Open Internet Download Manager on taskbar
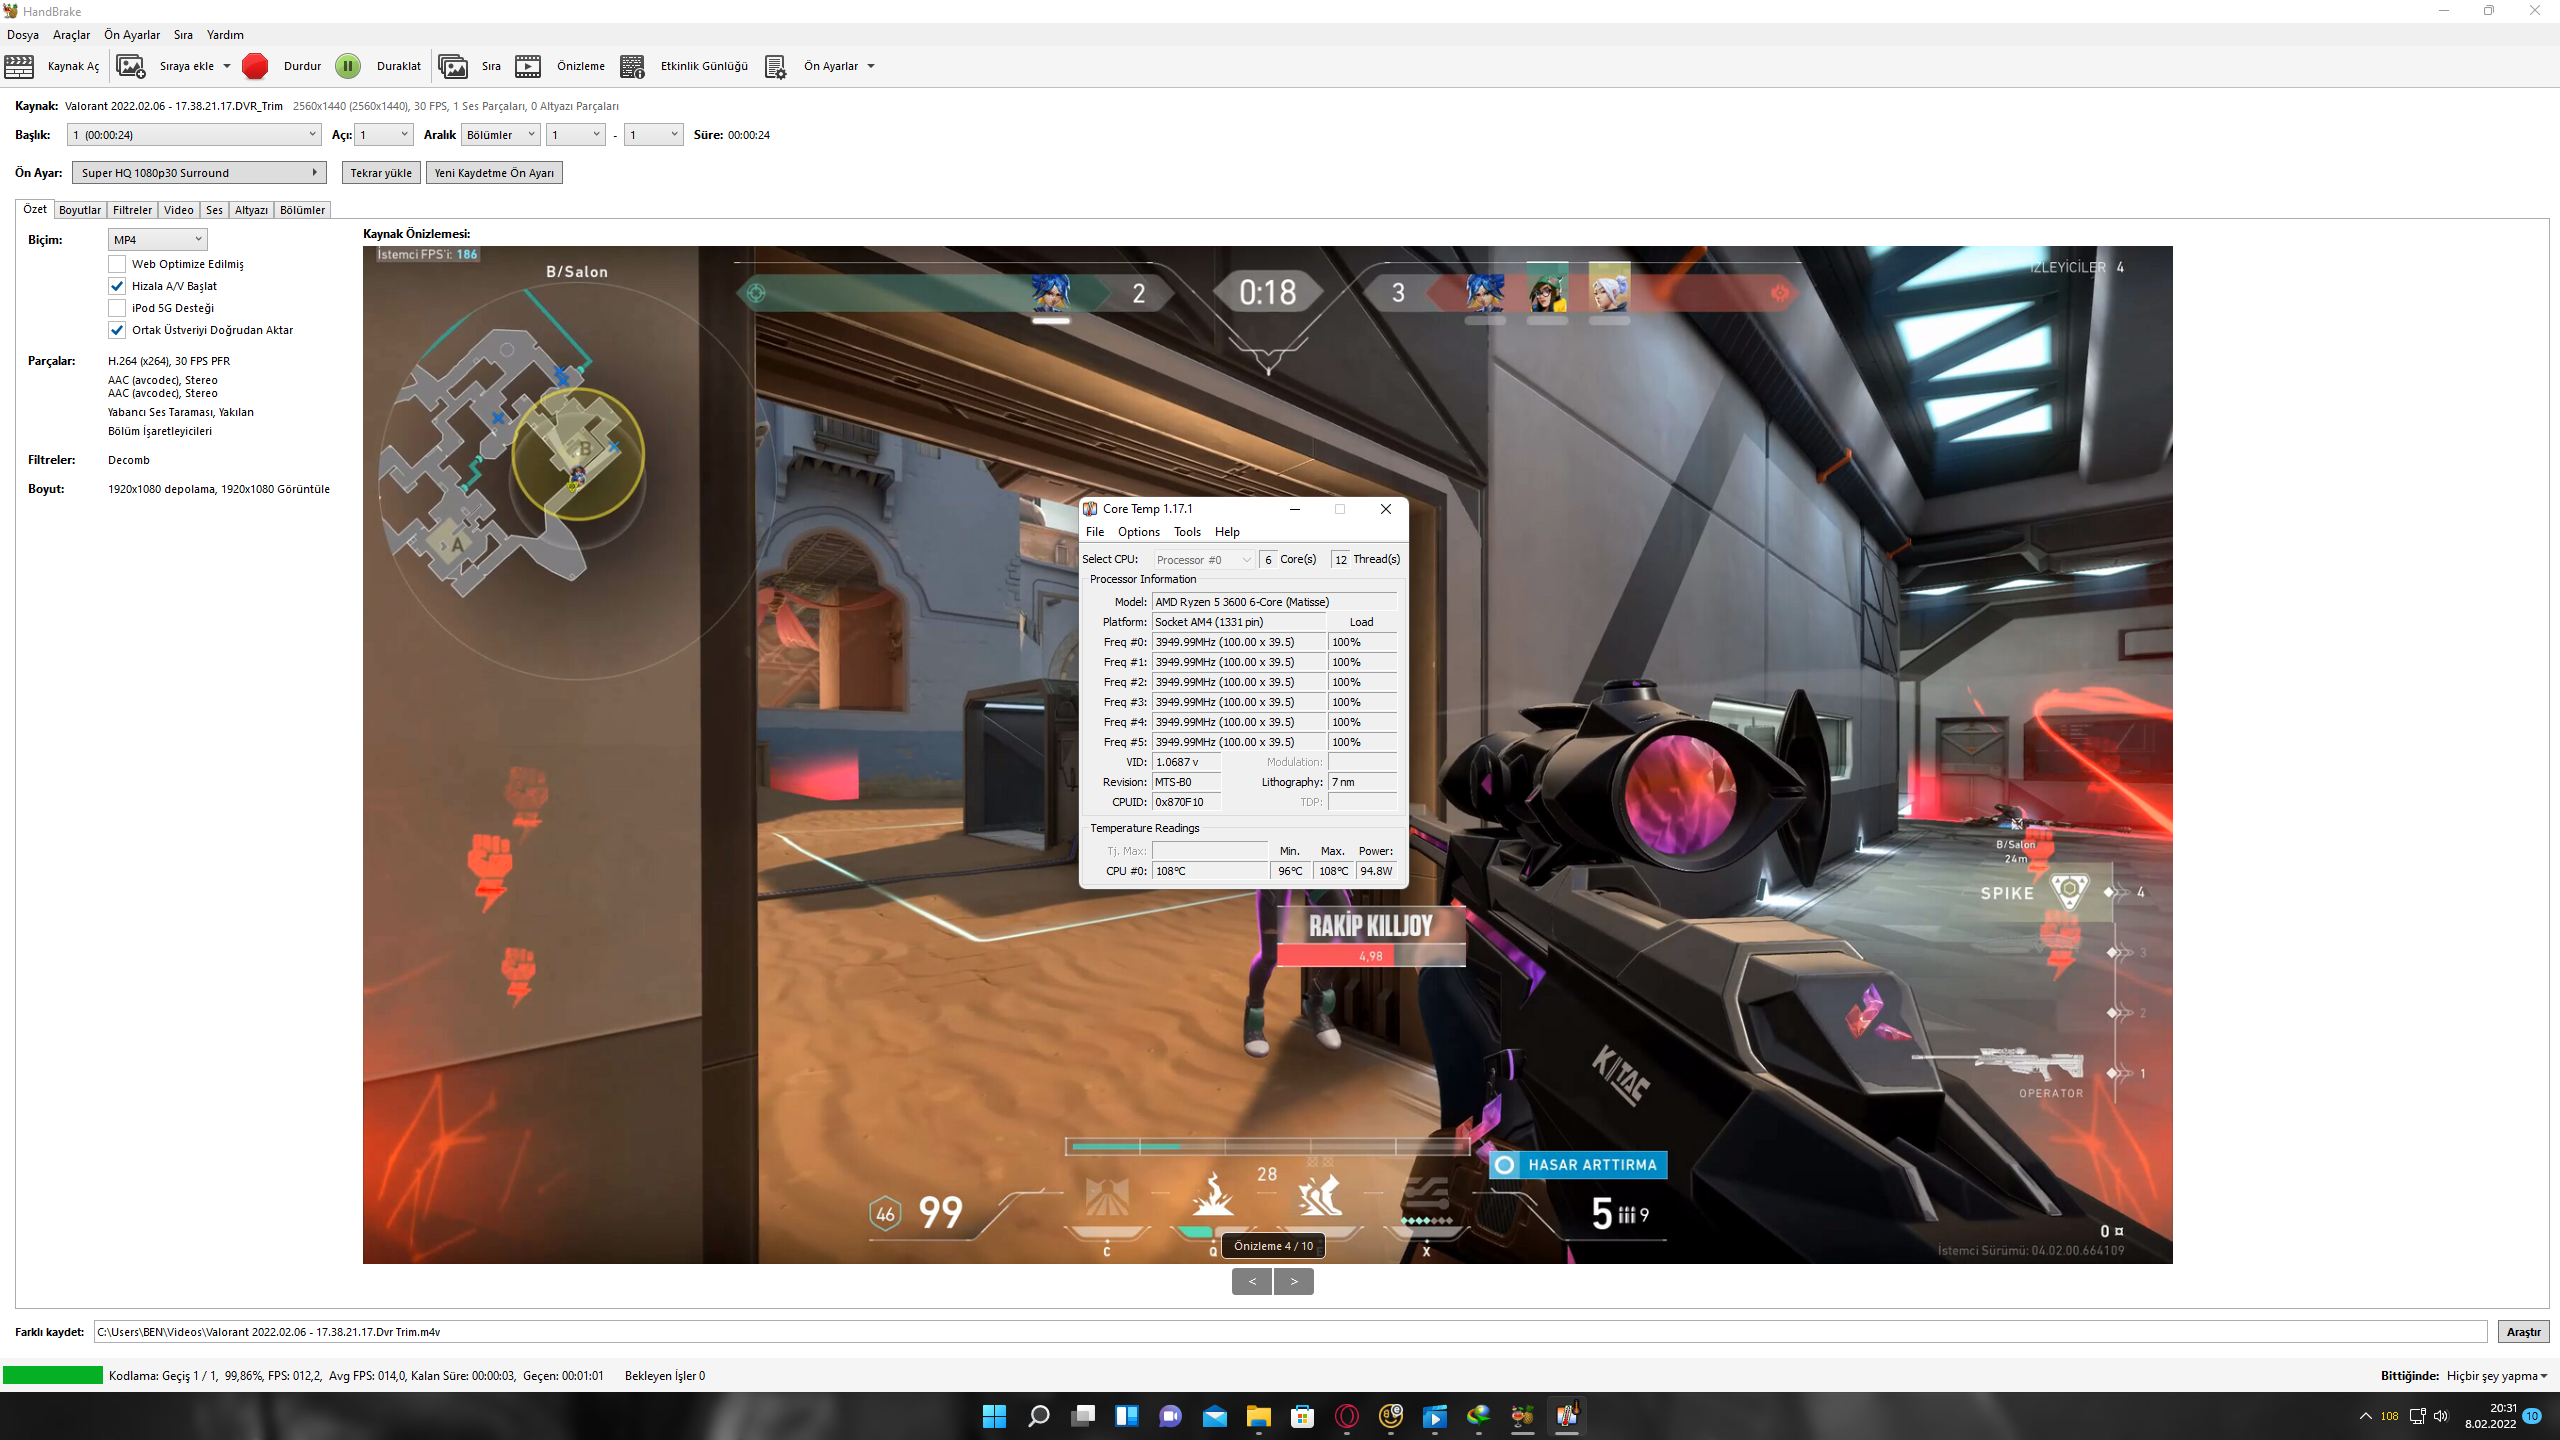 tap(1478, 1416)
